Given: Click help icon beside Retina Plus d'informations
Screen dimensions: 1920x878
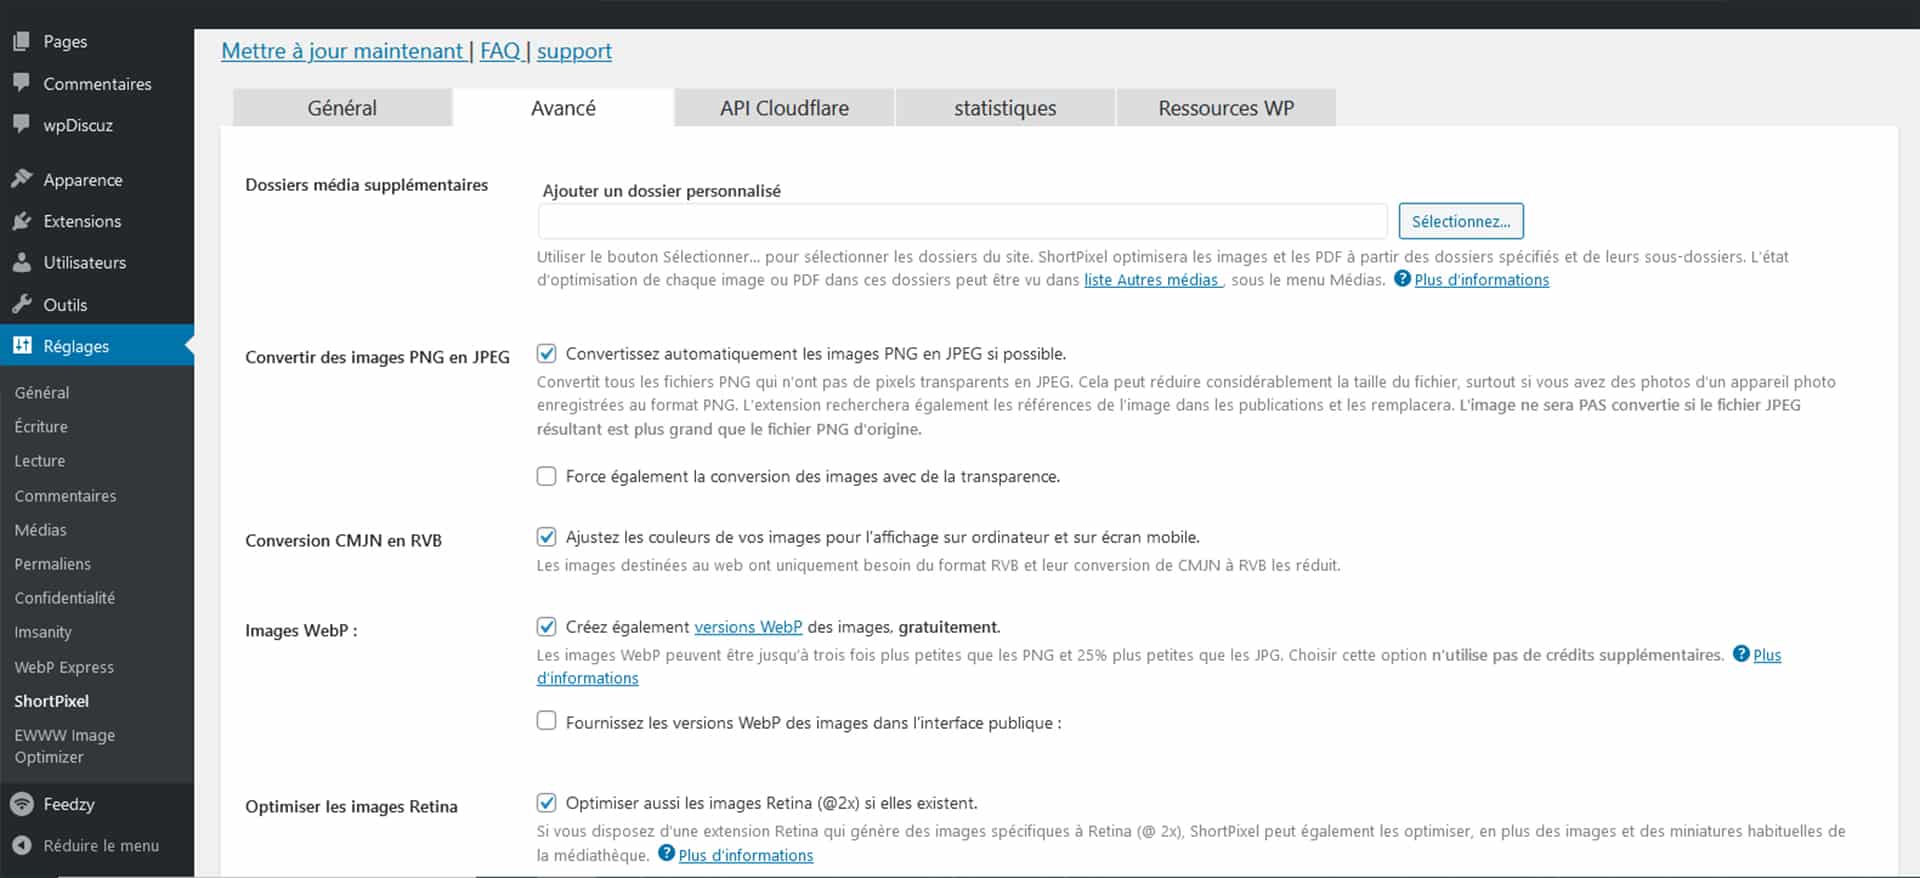Looking at the screenshot, I should pyautogui.click(x=667, y=854).
